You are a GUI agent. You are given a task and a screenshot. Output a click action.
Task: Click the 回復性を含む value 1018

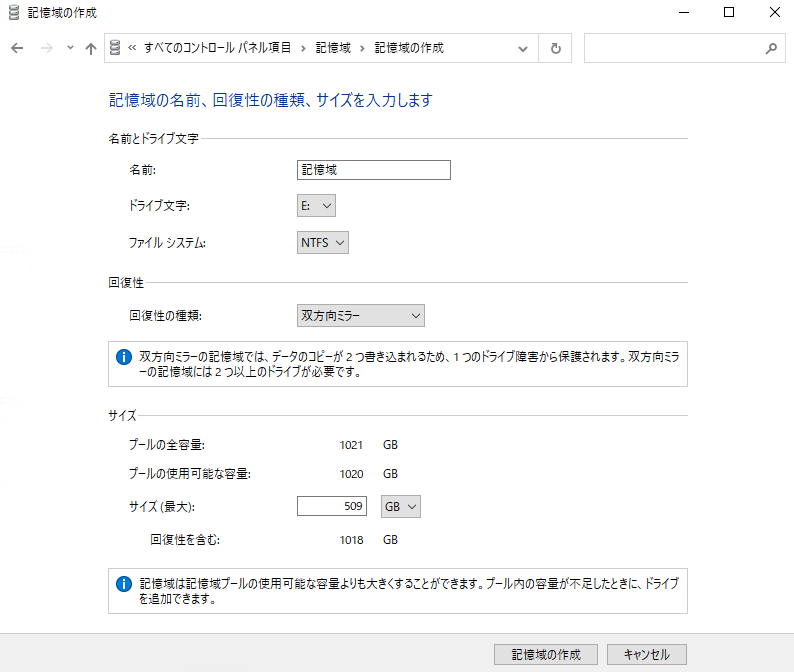tap(351, 540)
